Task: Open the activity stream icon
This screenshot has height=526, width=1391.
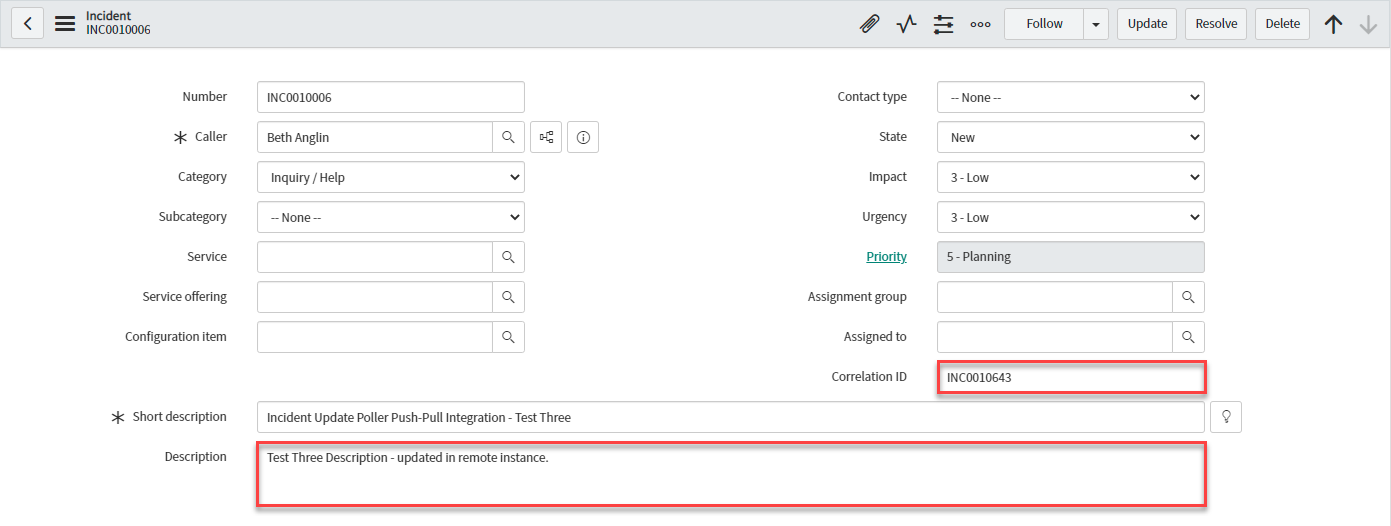Action: 906,24
